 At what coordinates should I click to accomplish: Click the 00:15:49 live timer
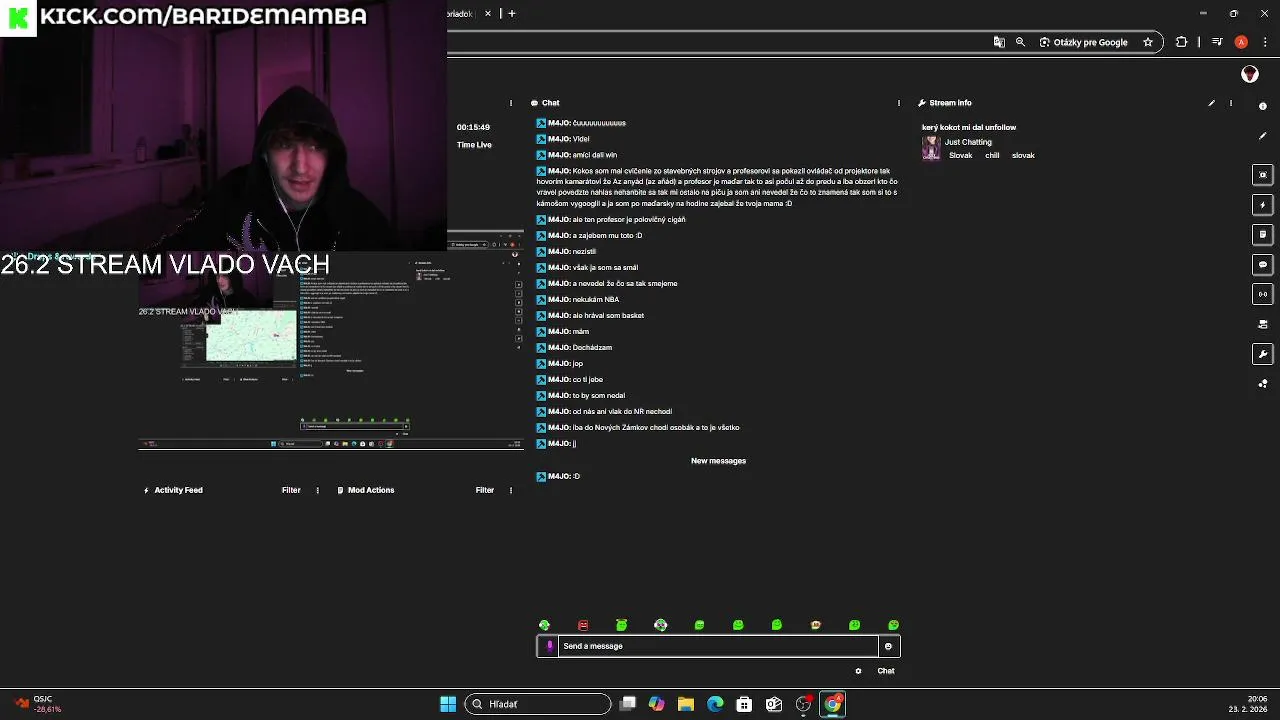[473, 127]
